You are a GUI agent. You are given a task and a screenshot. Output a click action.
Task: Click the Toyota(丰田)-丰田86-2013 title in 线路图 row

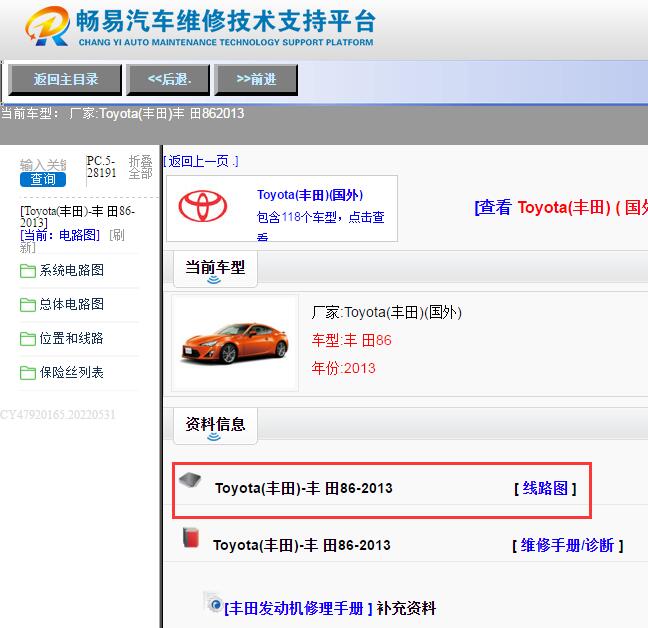coord(303,488)
